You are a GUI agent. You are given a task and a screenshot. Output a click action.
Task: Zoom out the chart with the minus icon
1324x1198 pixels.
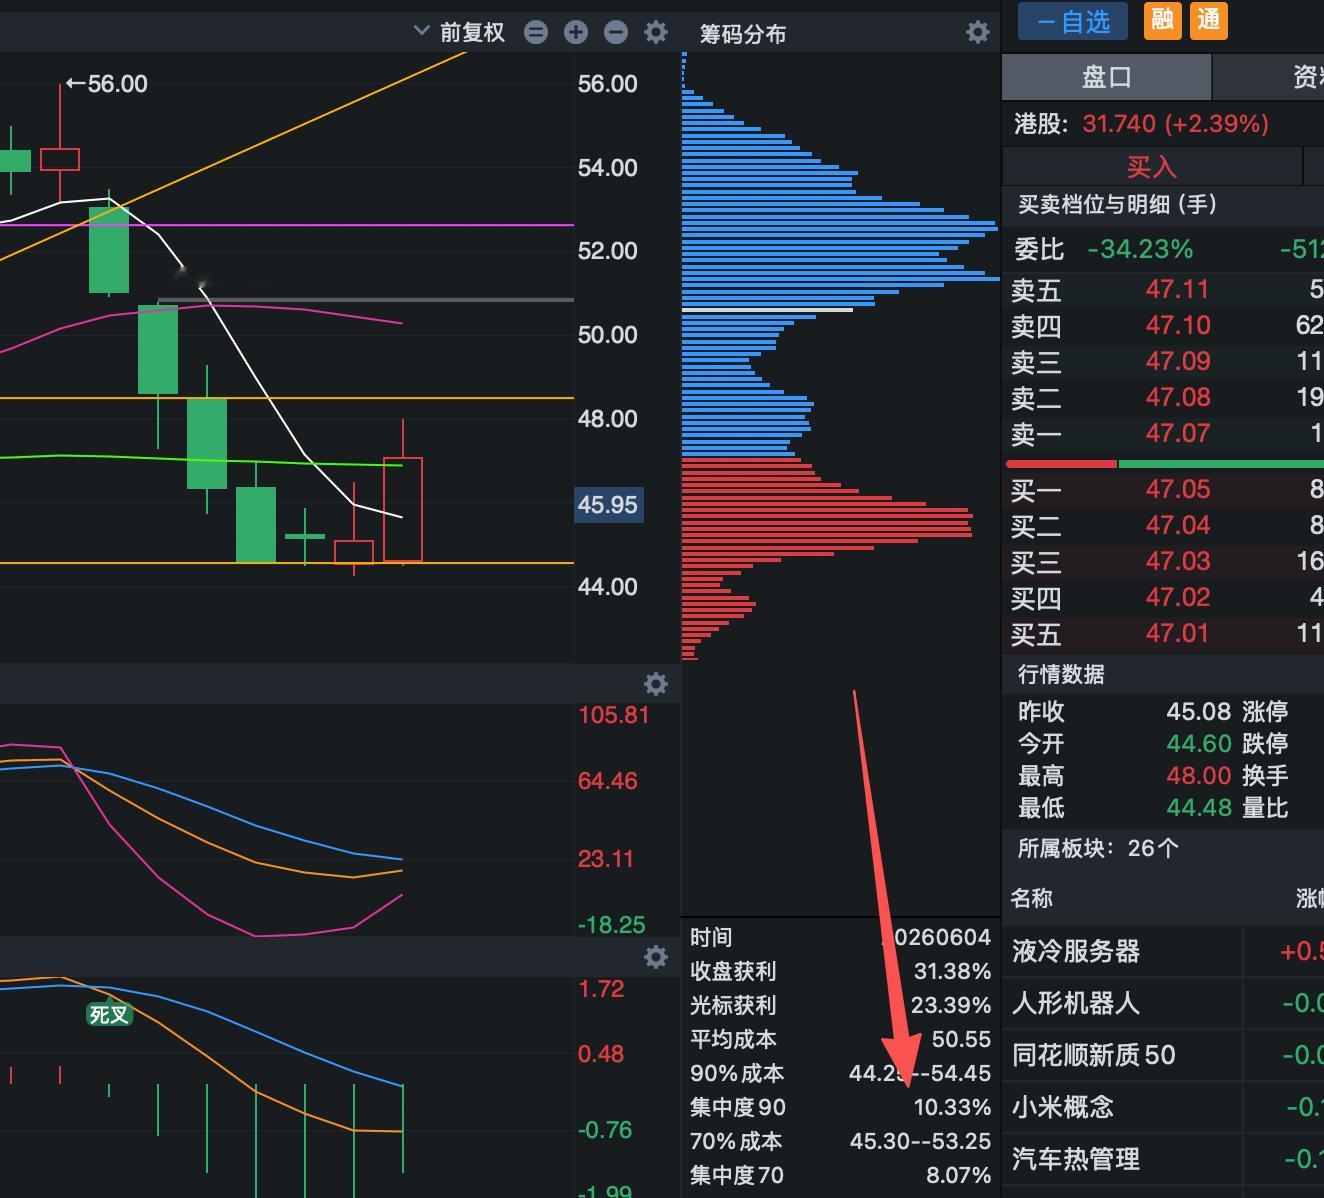tap(616, 32)
